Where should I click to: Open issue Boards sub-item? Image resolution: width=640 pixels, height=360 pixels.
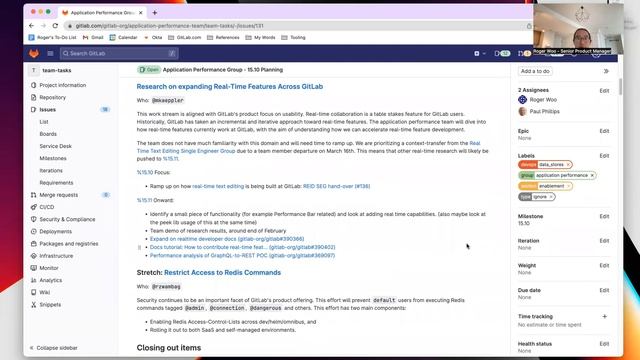(48, 134)
